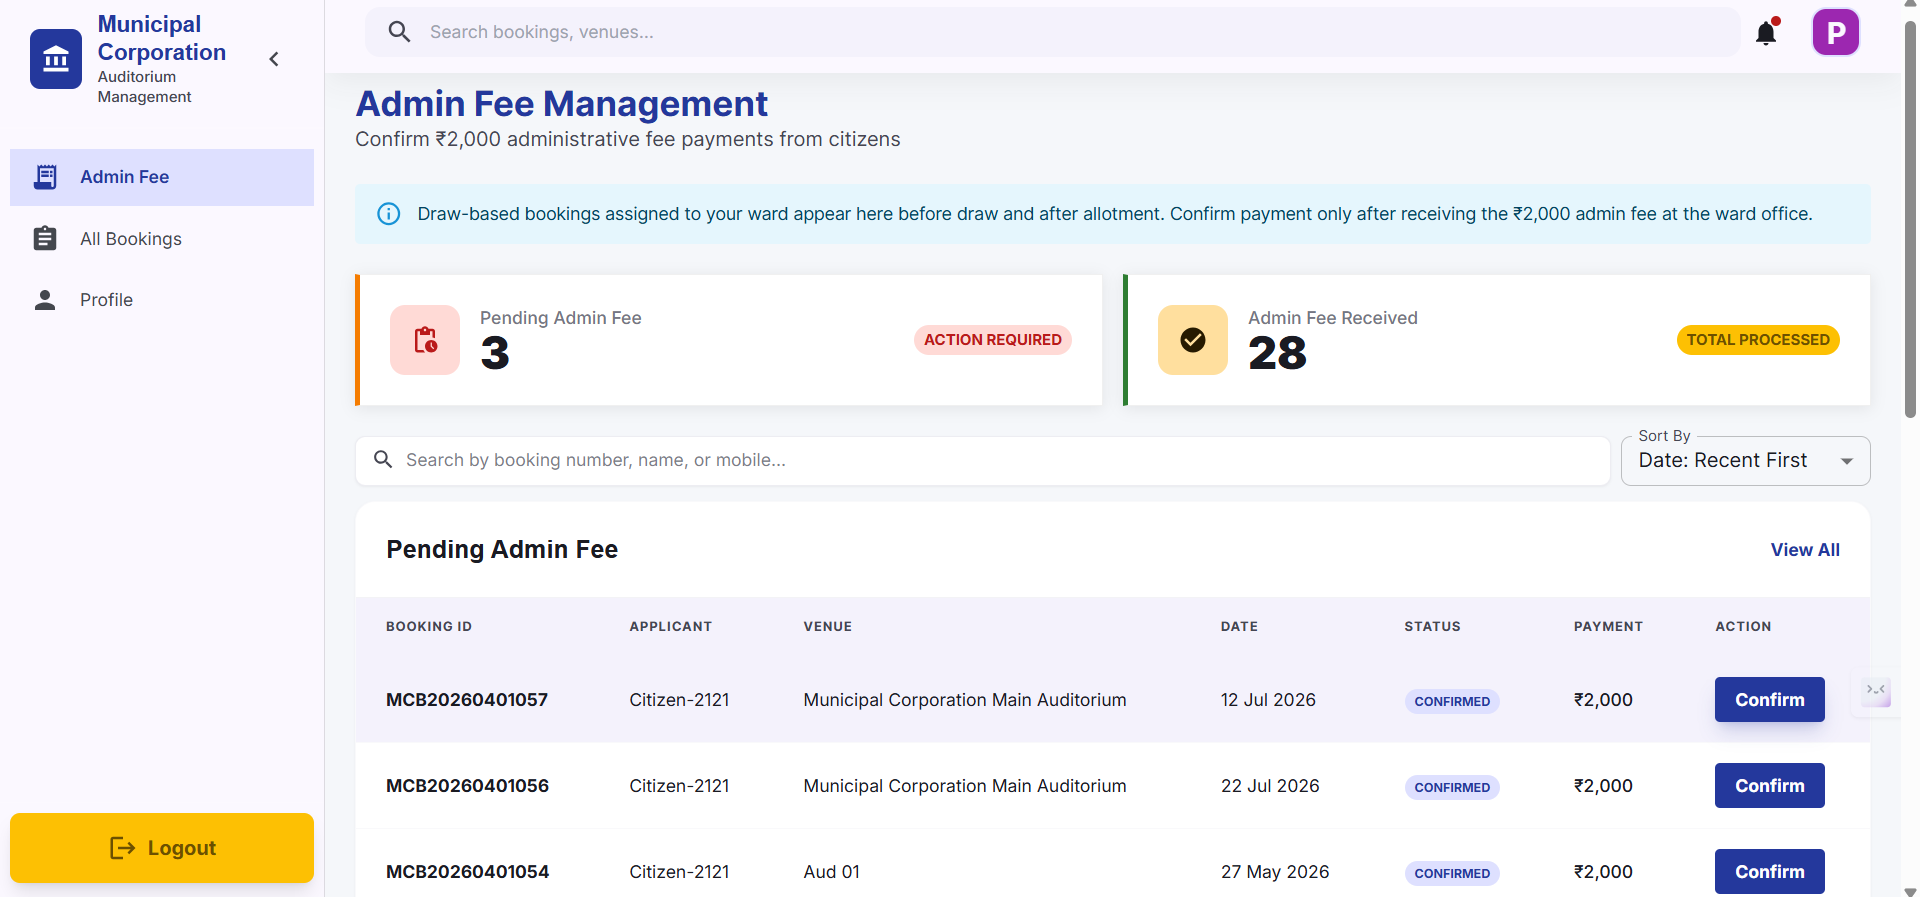Click the venue Aud 01
The width and height of the screenshot is (1920, 897).
pyautogui.click(x=832, y=872)
